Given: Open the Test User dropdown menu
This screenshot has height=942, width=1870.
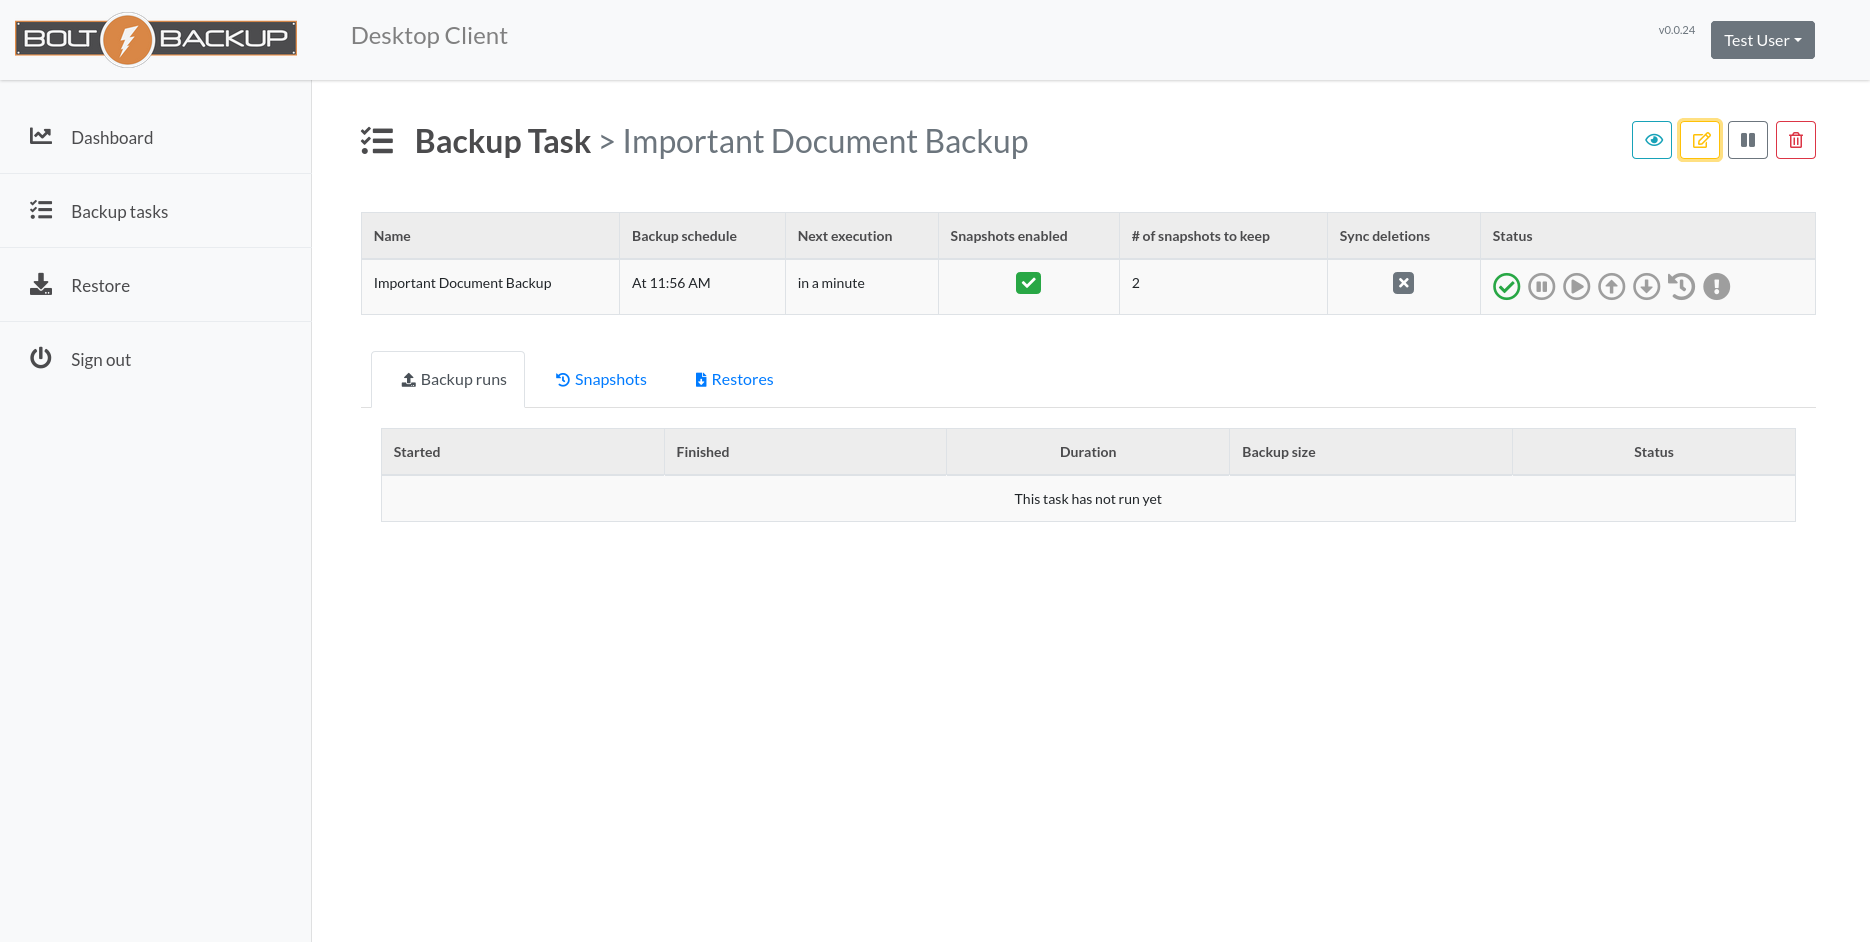Looking at the screenshot, I should pos(1762,40).
